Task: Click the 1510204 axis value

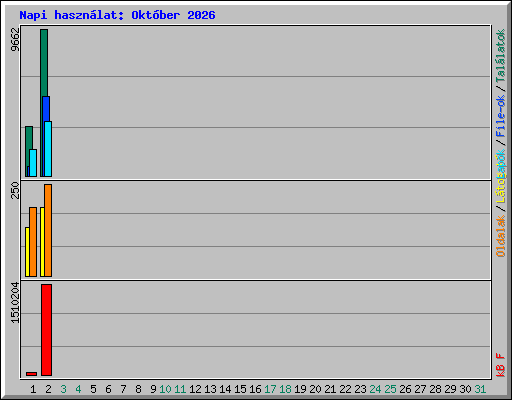Action: [x=15, y=303]
